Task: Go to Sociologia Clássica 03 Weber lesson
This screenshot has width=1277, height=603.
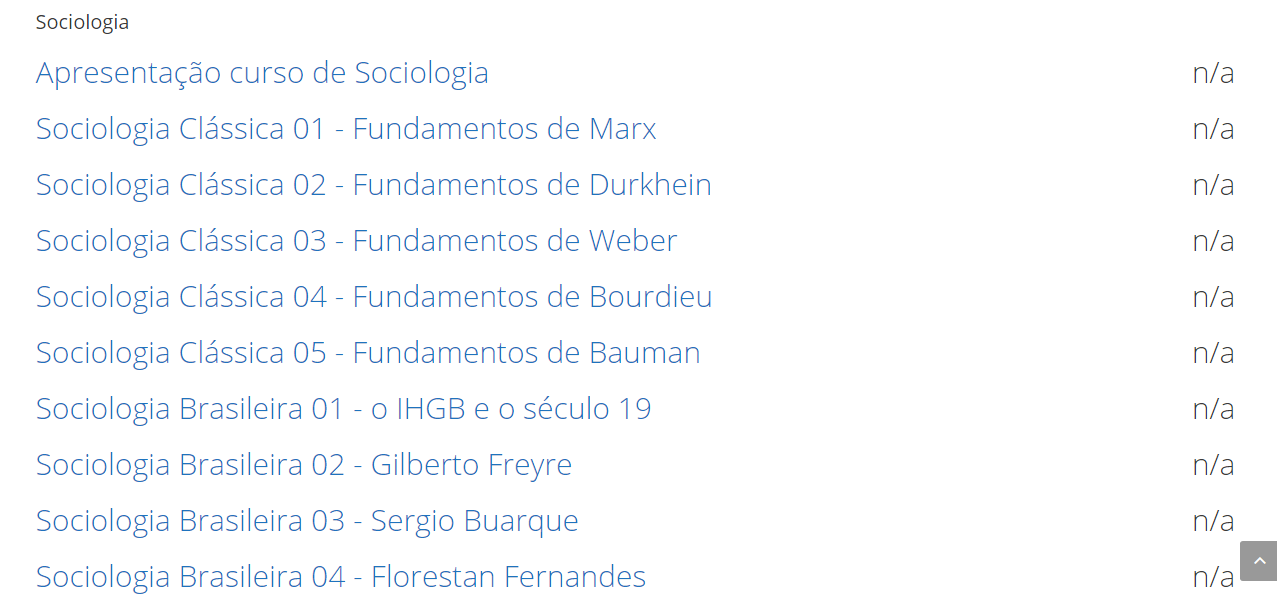Action: [x=356, y=241]
